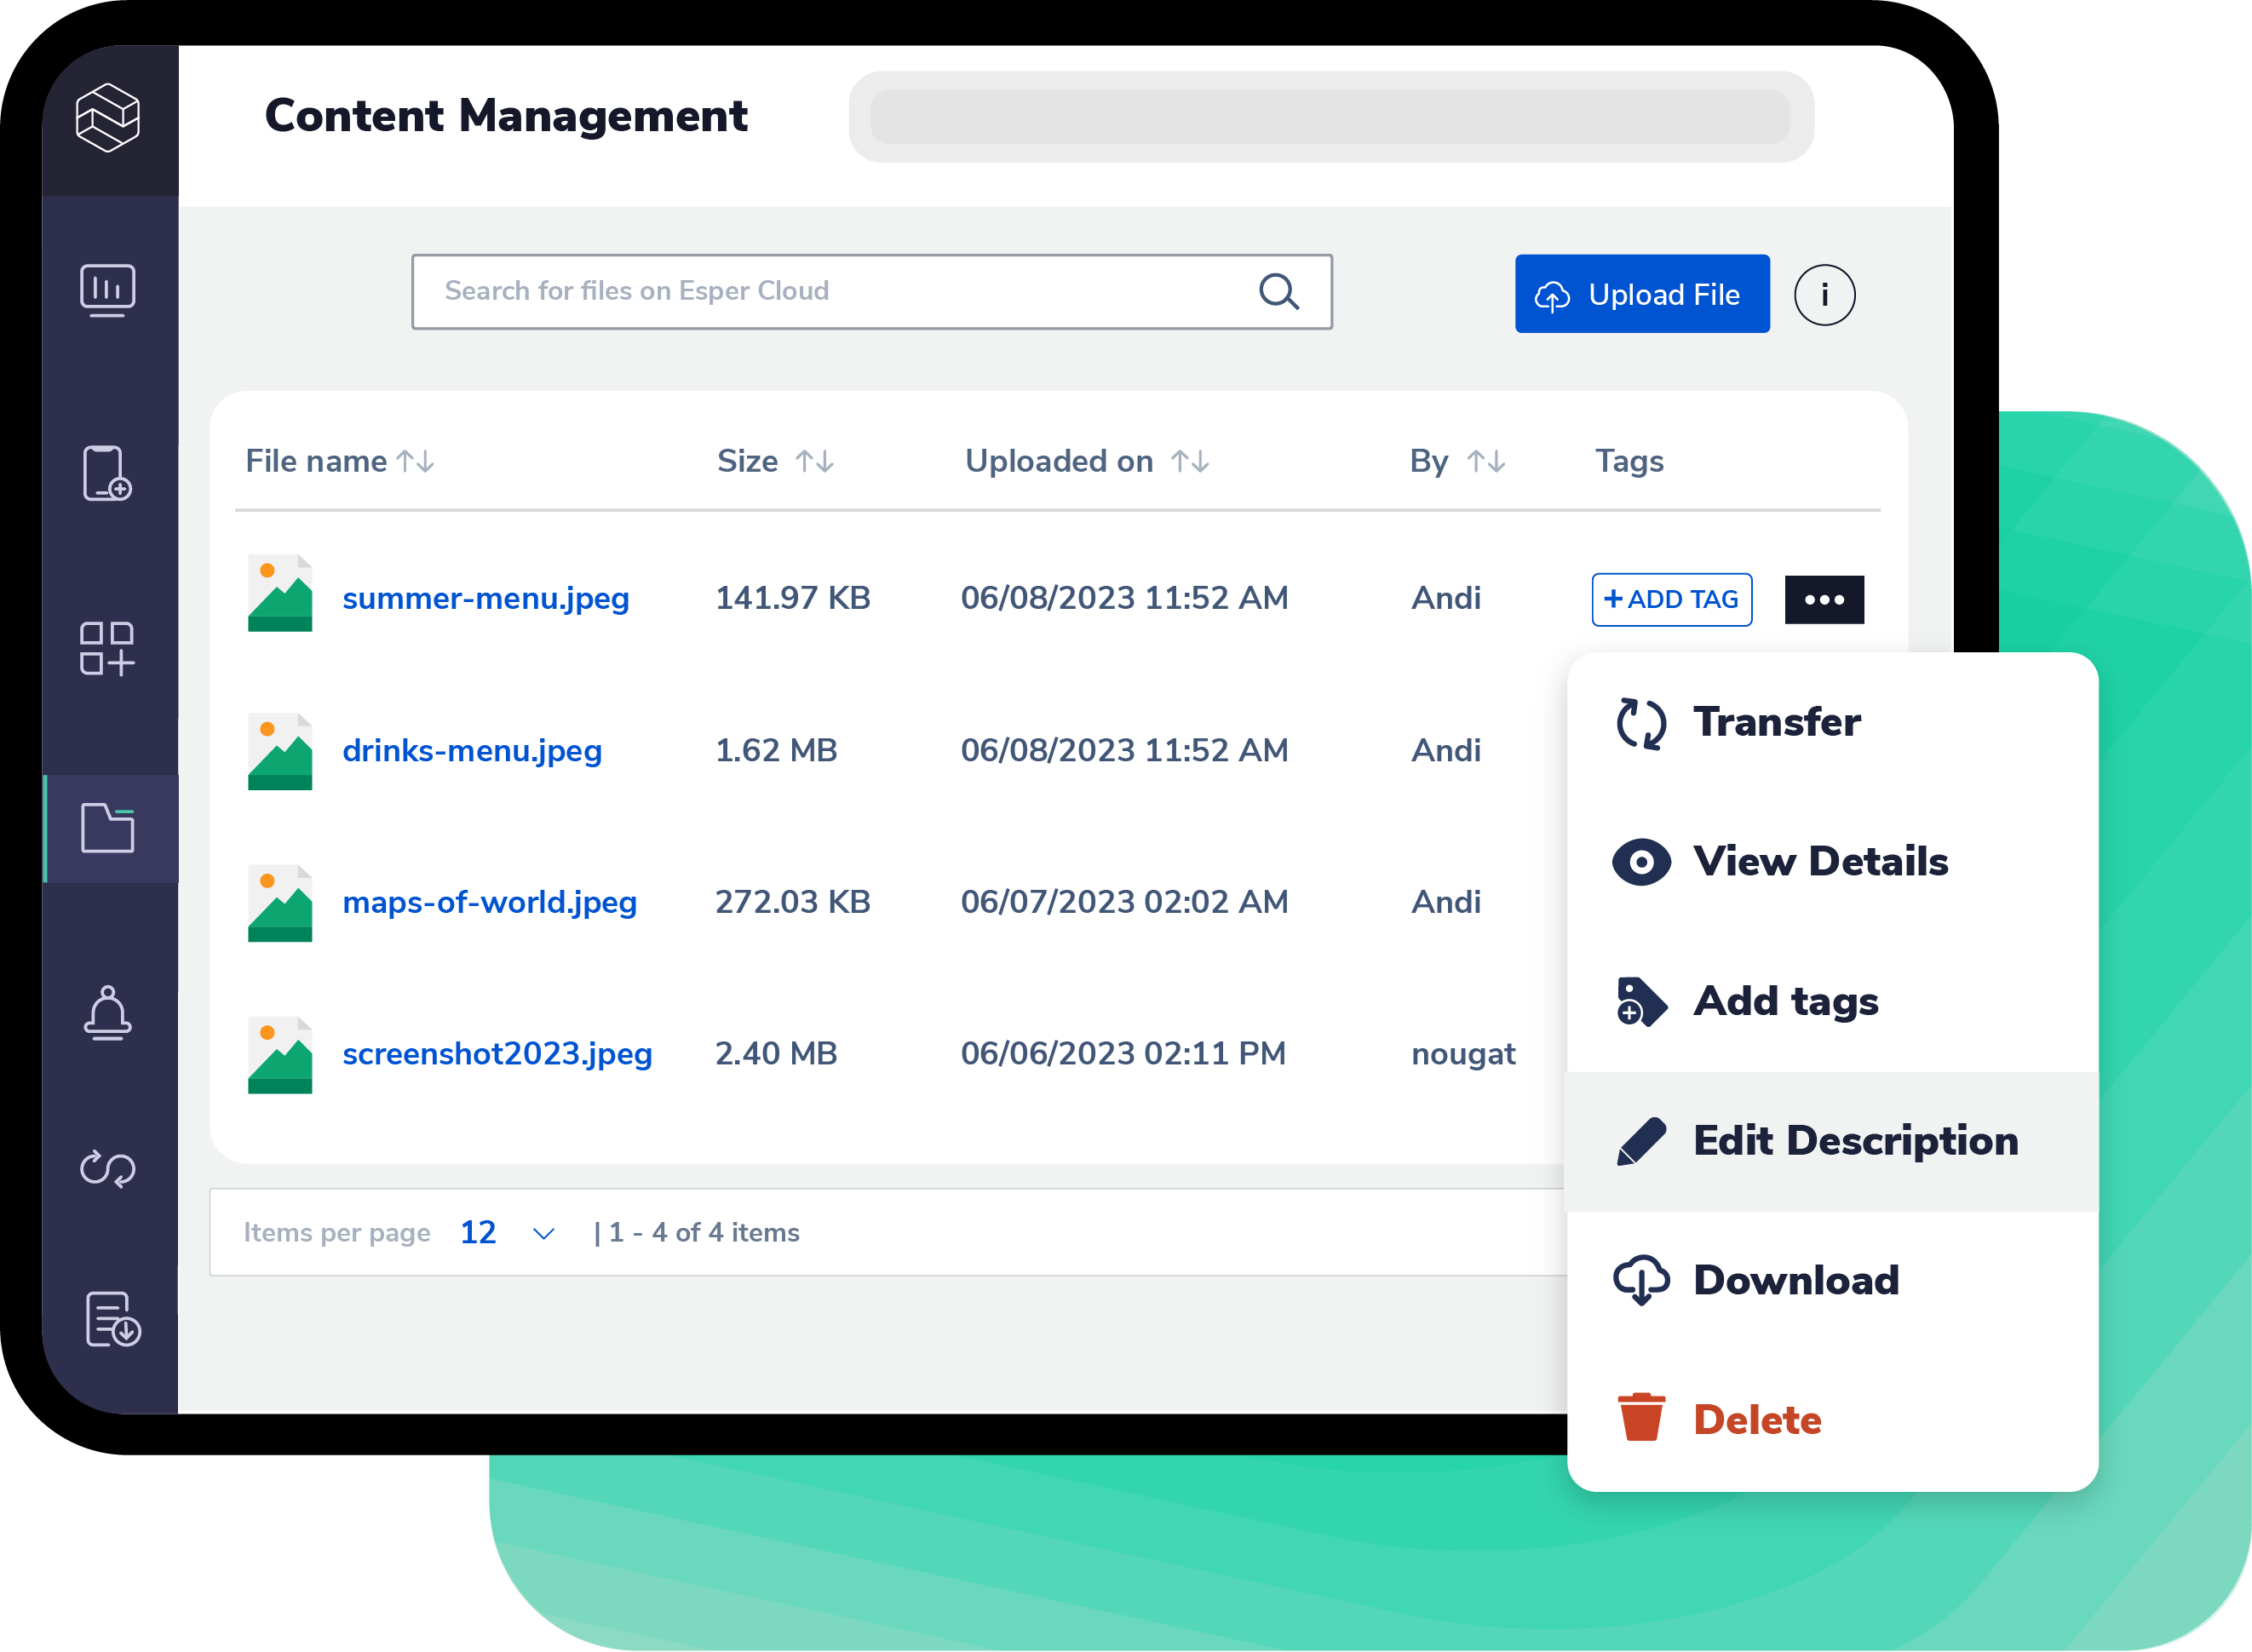The image size is (2252, 1652).
Task: Select Transfer from the context menu
Action: coord(1775,722)
